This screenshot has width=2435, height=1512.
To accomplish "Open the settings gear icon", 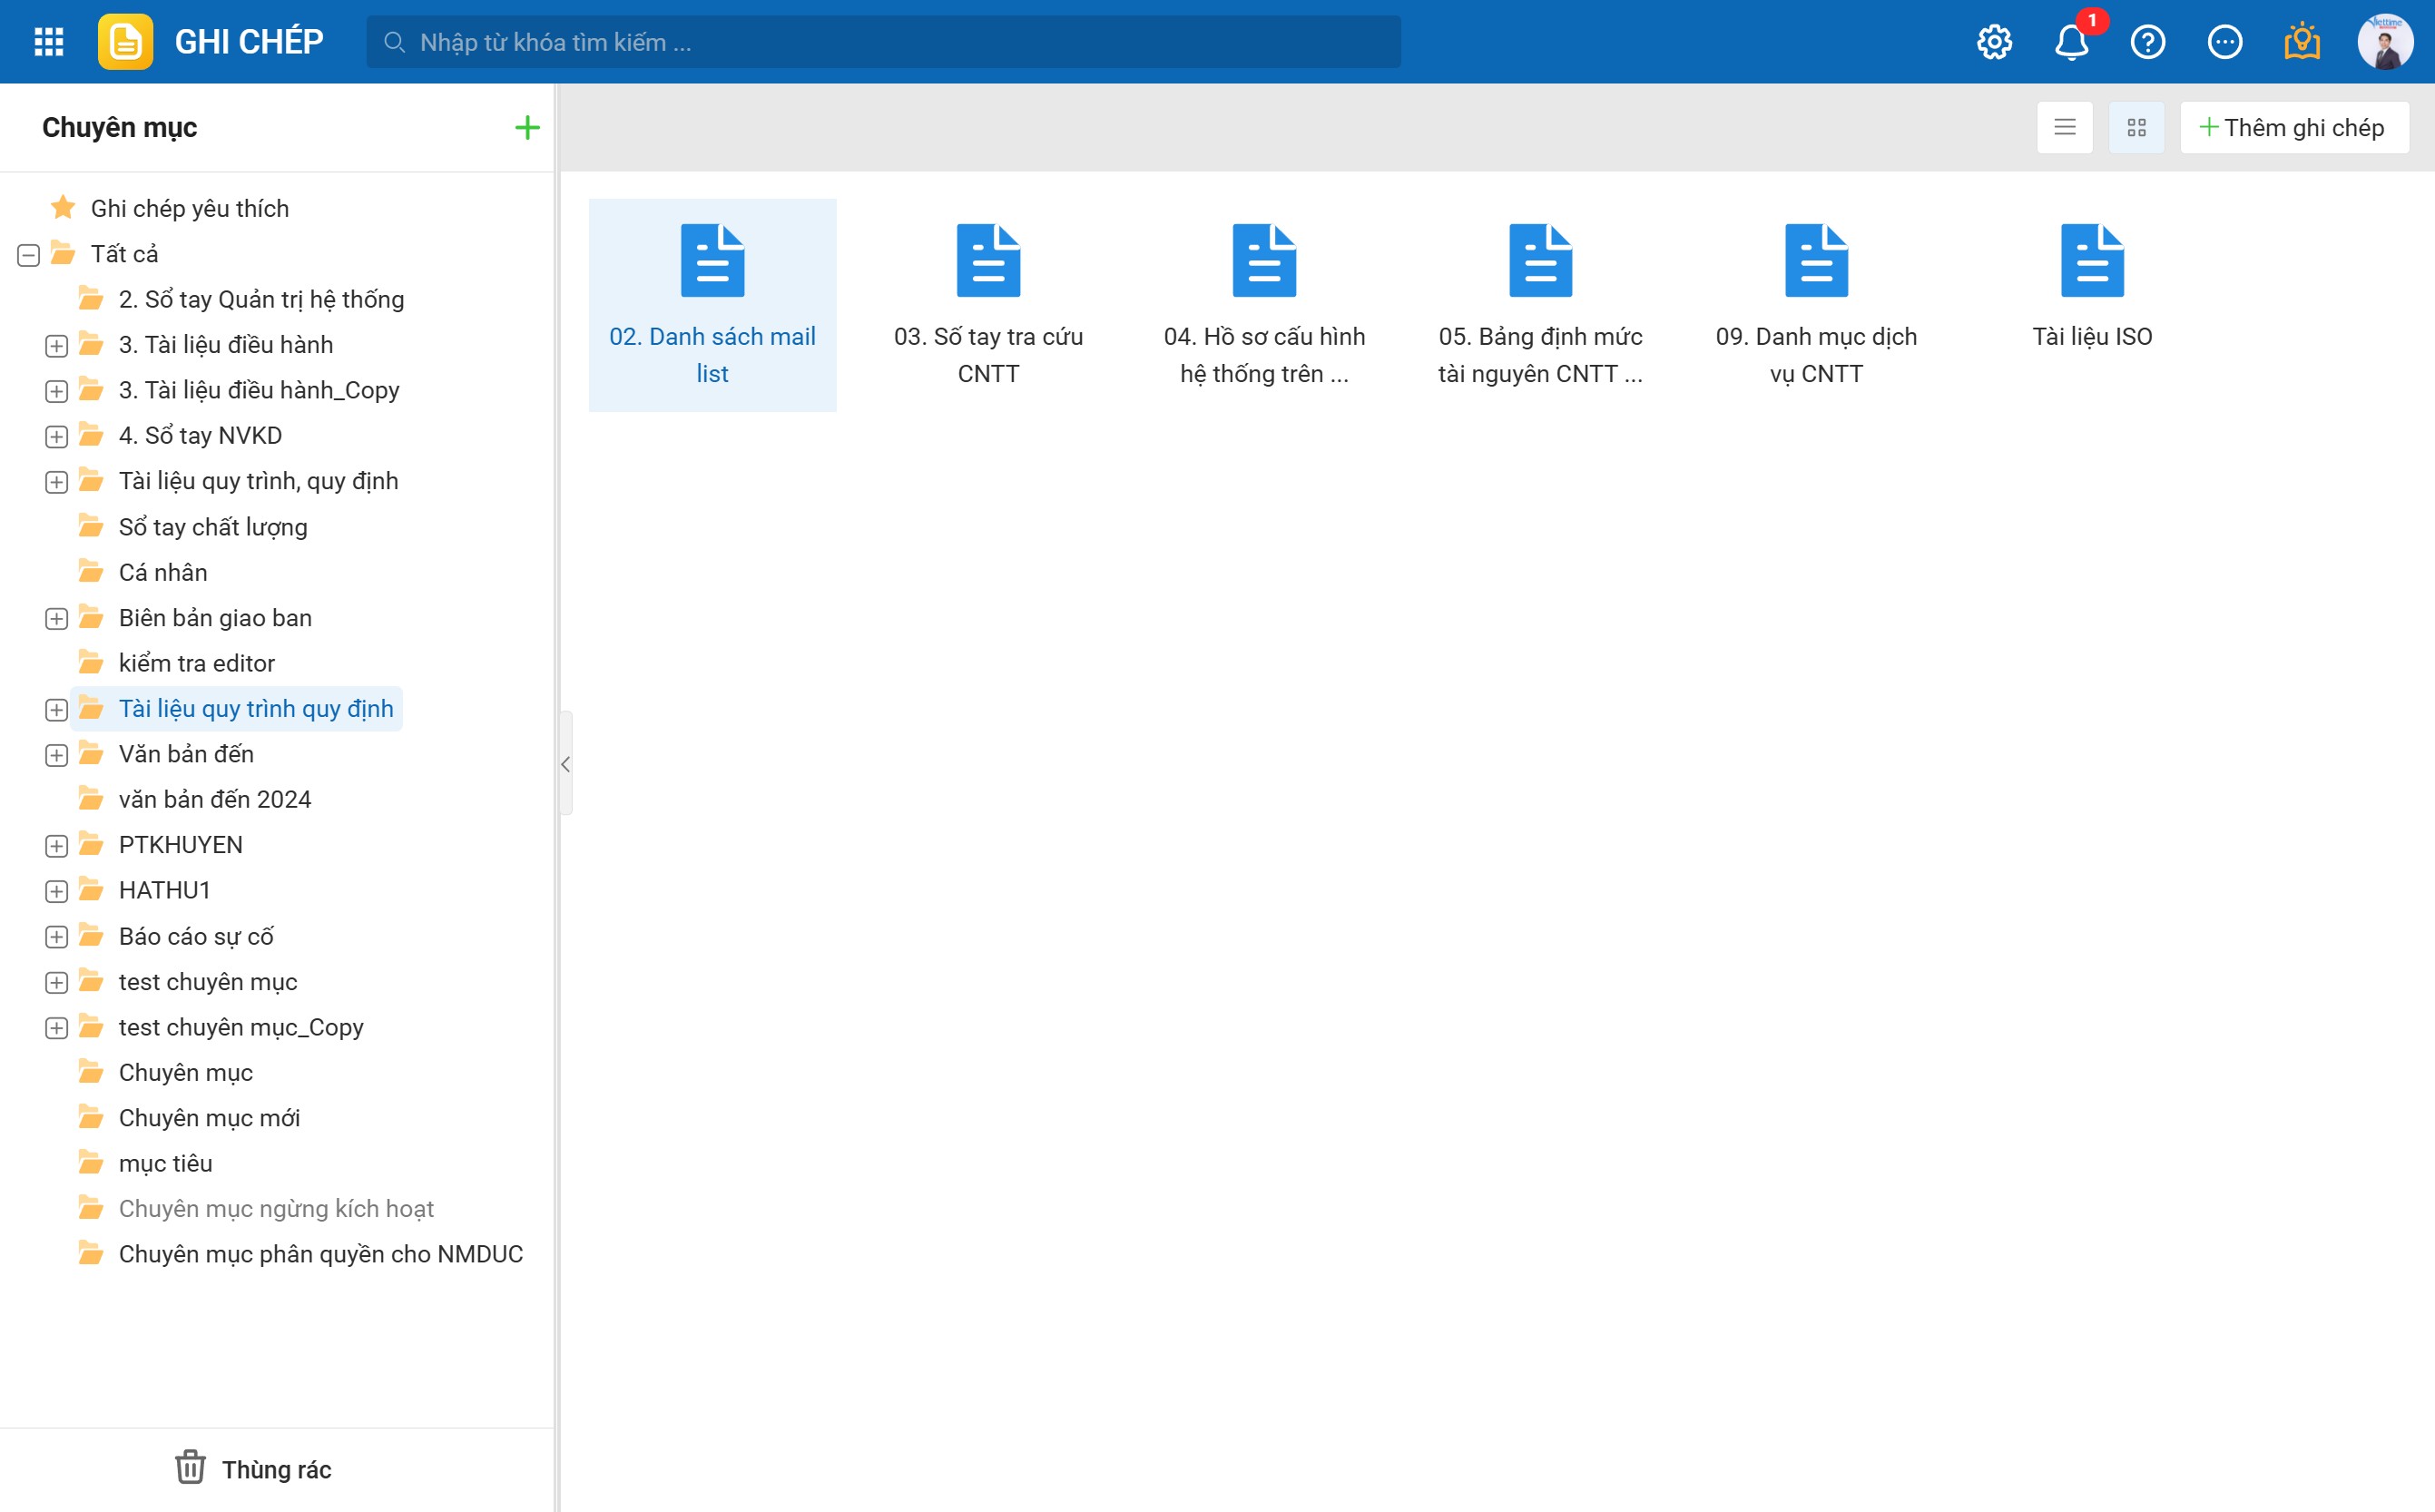I will tap(1994, 42).
